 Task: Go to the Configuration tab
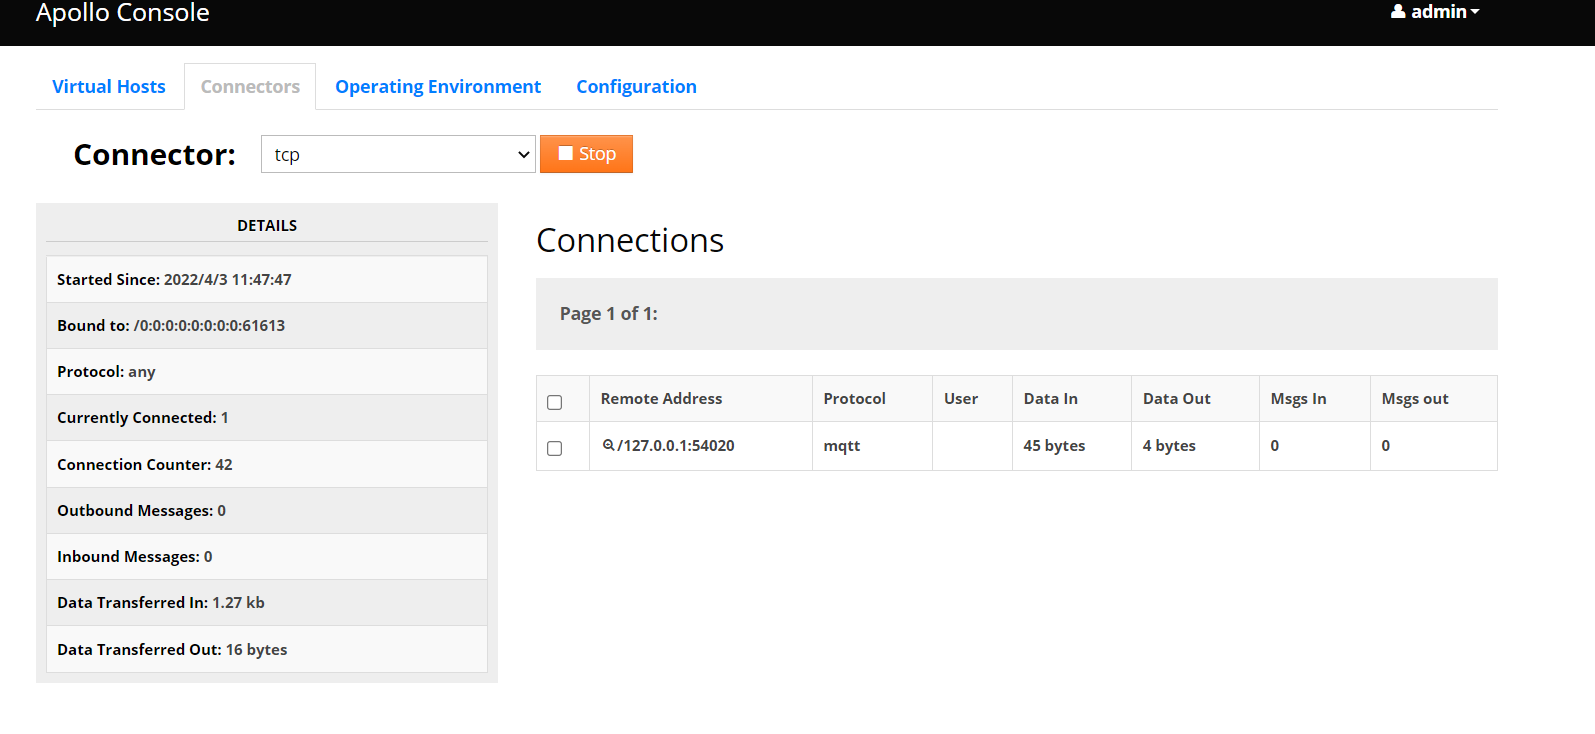point(636,87)
